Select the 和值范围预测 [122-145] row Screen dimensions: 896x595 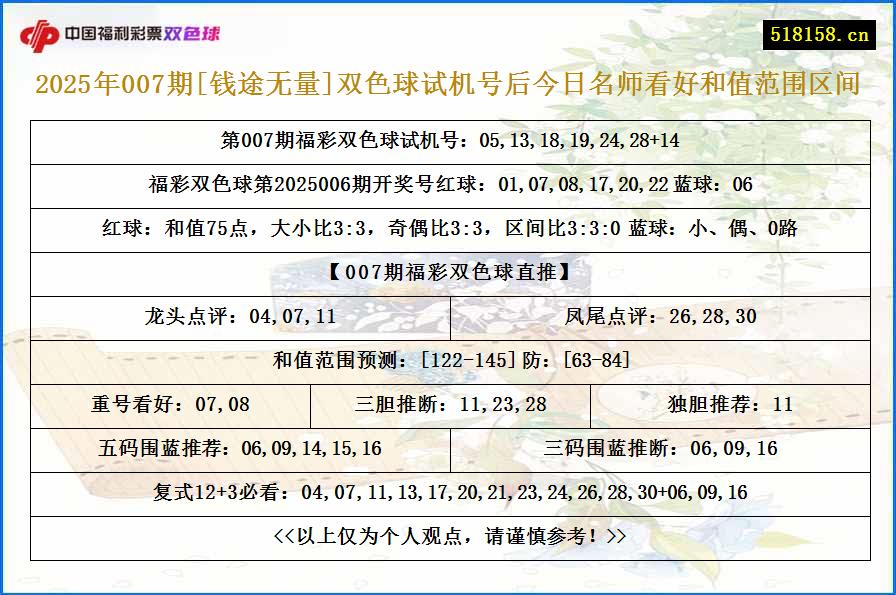[446, 362]
